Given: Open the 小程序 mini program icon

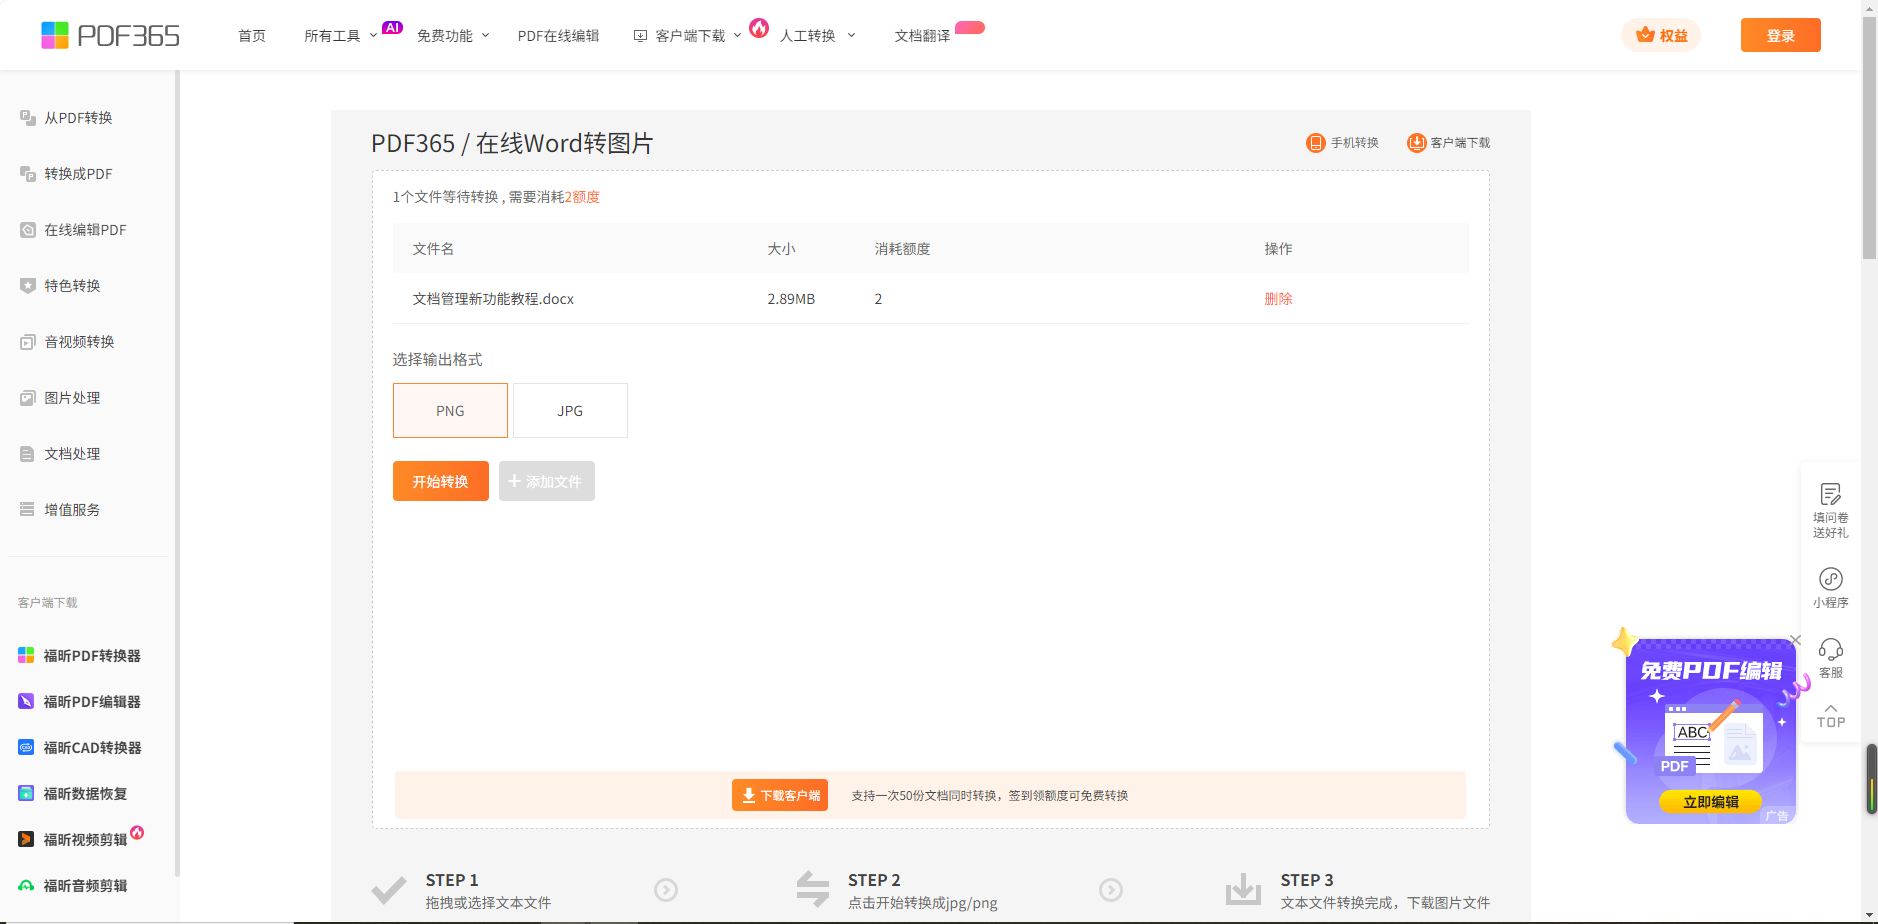Looking at the screenshot, I should [x=1830, y=580].
